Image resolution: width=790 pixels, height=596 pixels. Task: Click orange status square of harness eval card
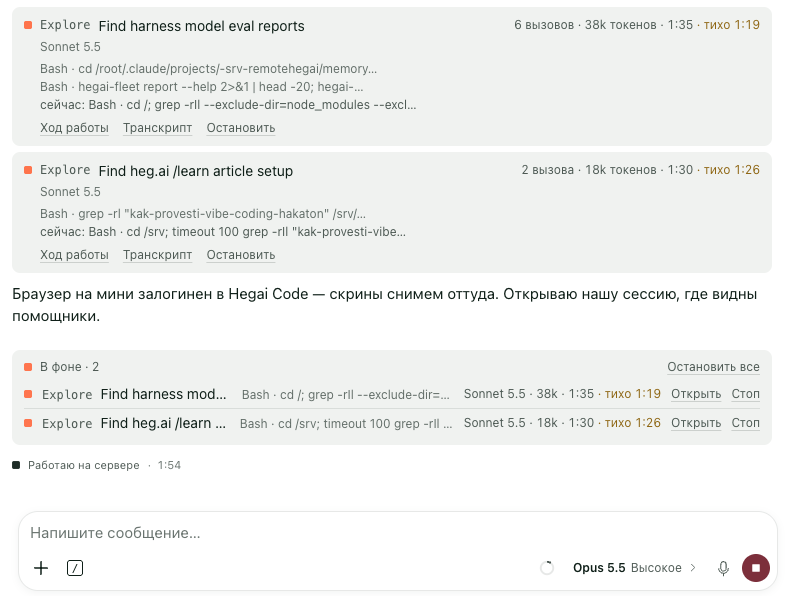pos(28,25)
